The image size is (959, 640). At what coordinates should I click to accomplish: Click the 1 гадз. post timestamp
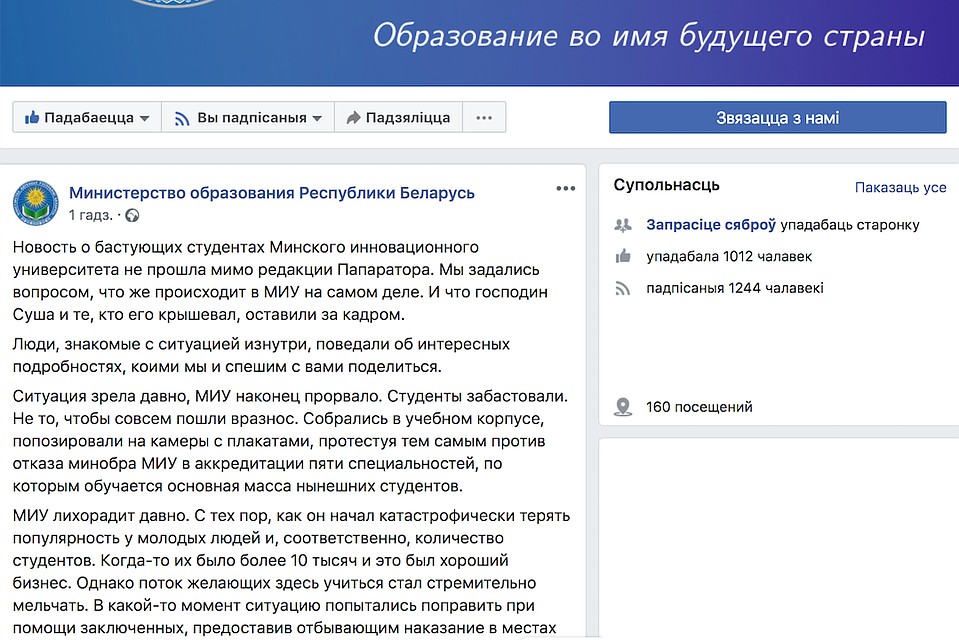pyautogui.click(x=91, y=215)
